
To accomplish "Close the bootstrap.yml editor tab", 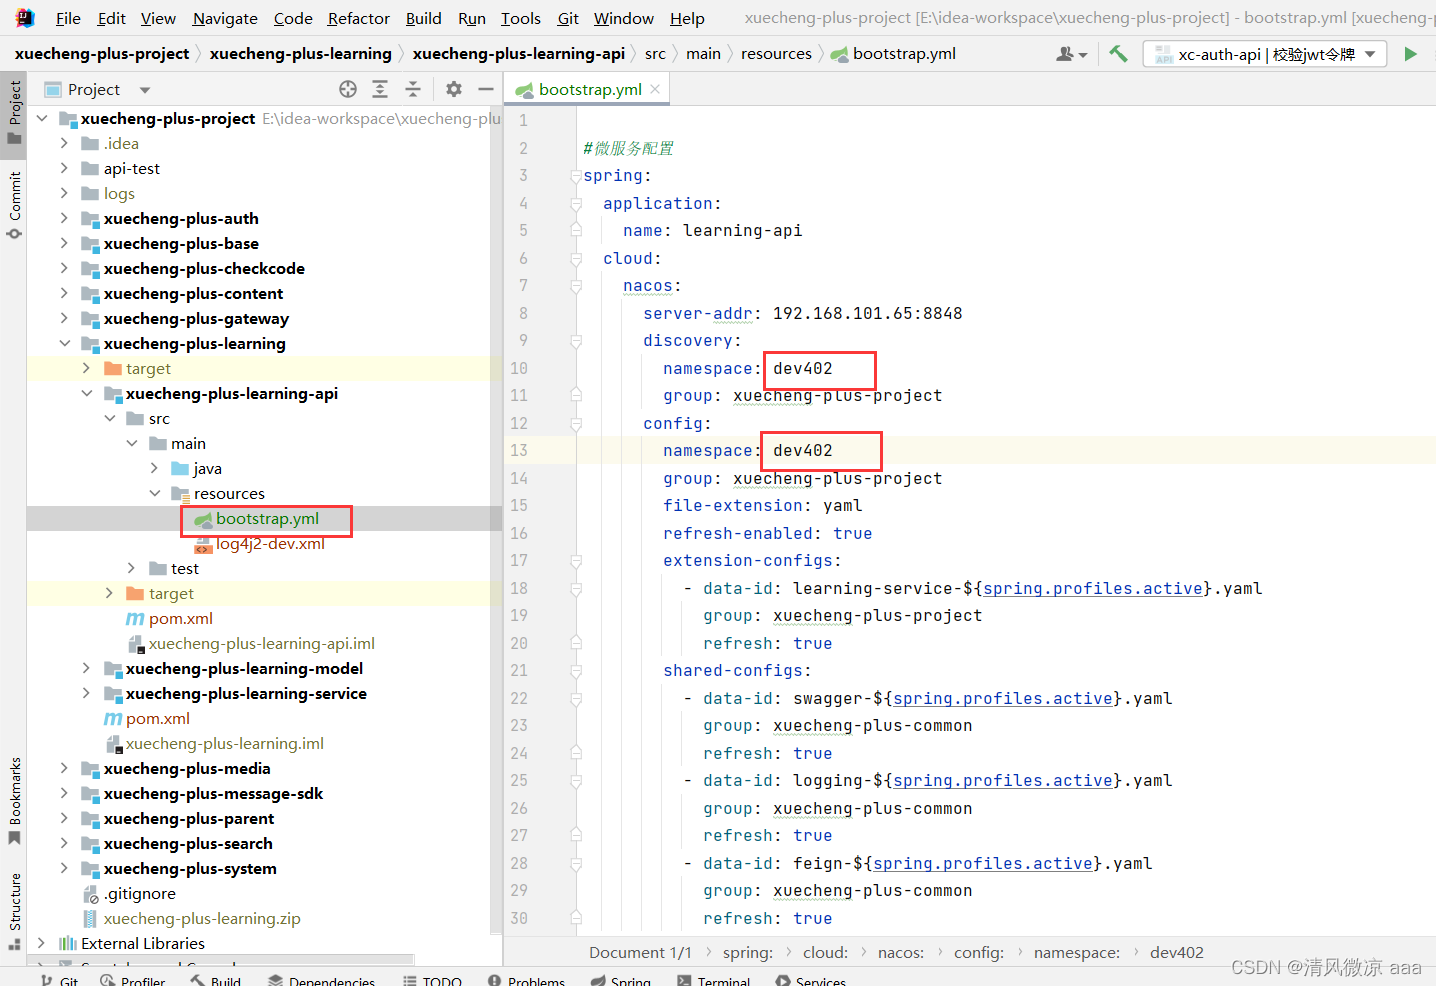I will click(x=655, y=89).
